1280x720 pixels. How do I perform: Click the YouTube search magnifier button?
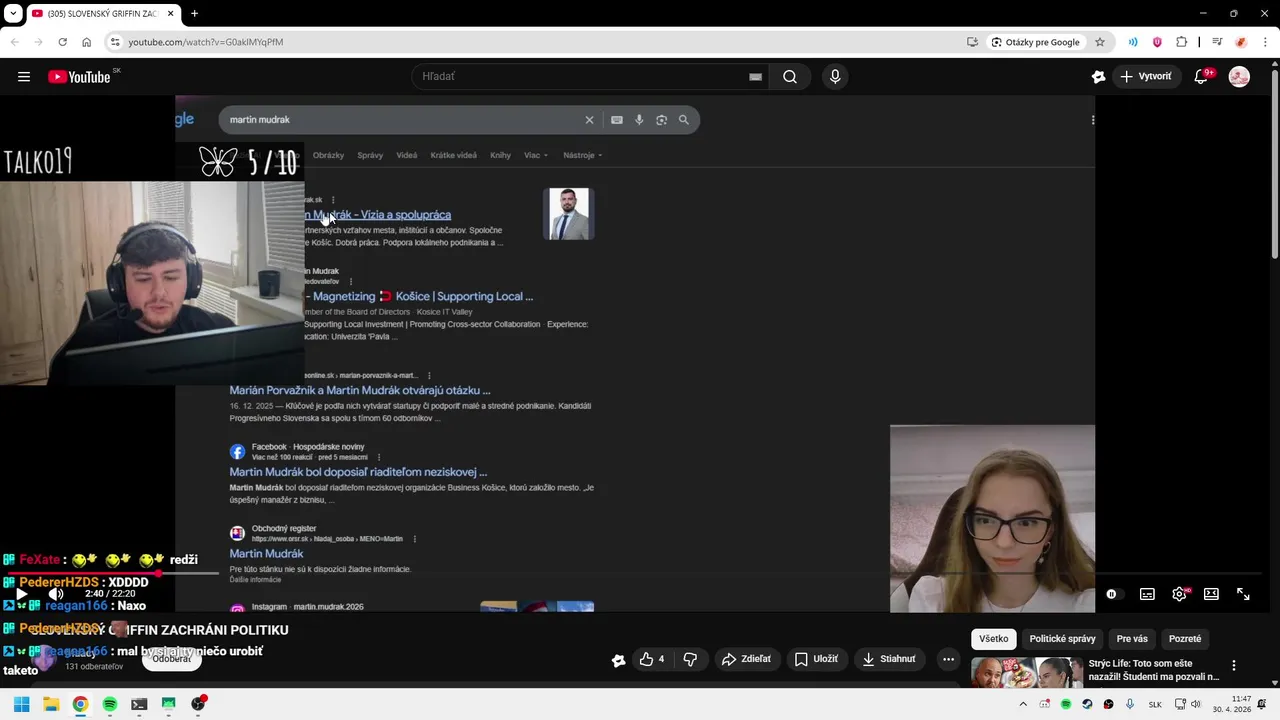click(790, 77)
